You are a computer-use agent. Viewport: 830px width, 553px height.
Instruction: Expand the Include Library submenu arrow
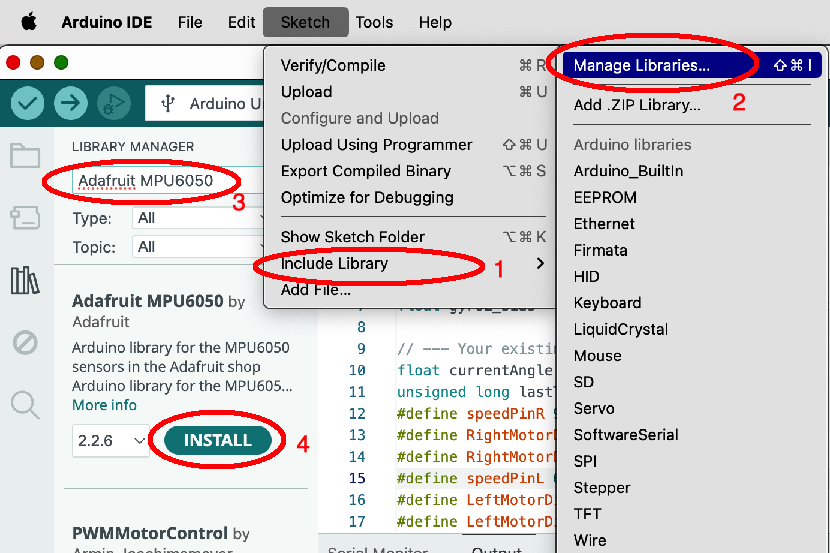[x=540, y=263]
